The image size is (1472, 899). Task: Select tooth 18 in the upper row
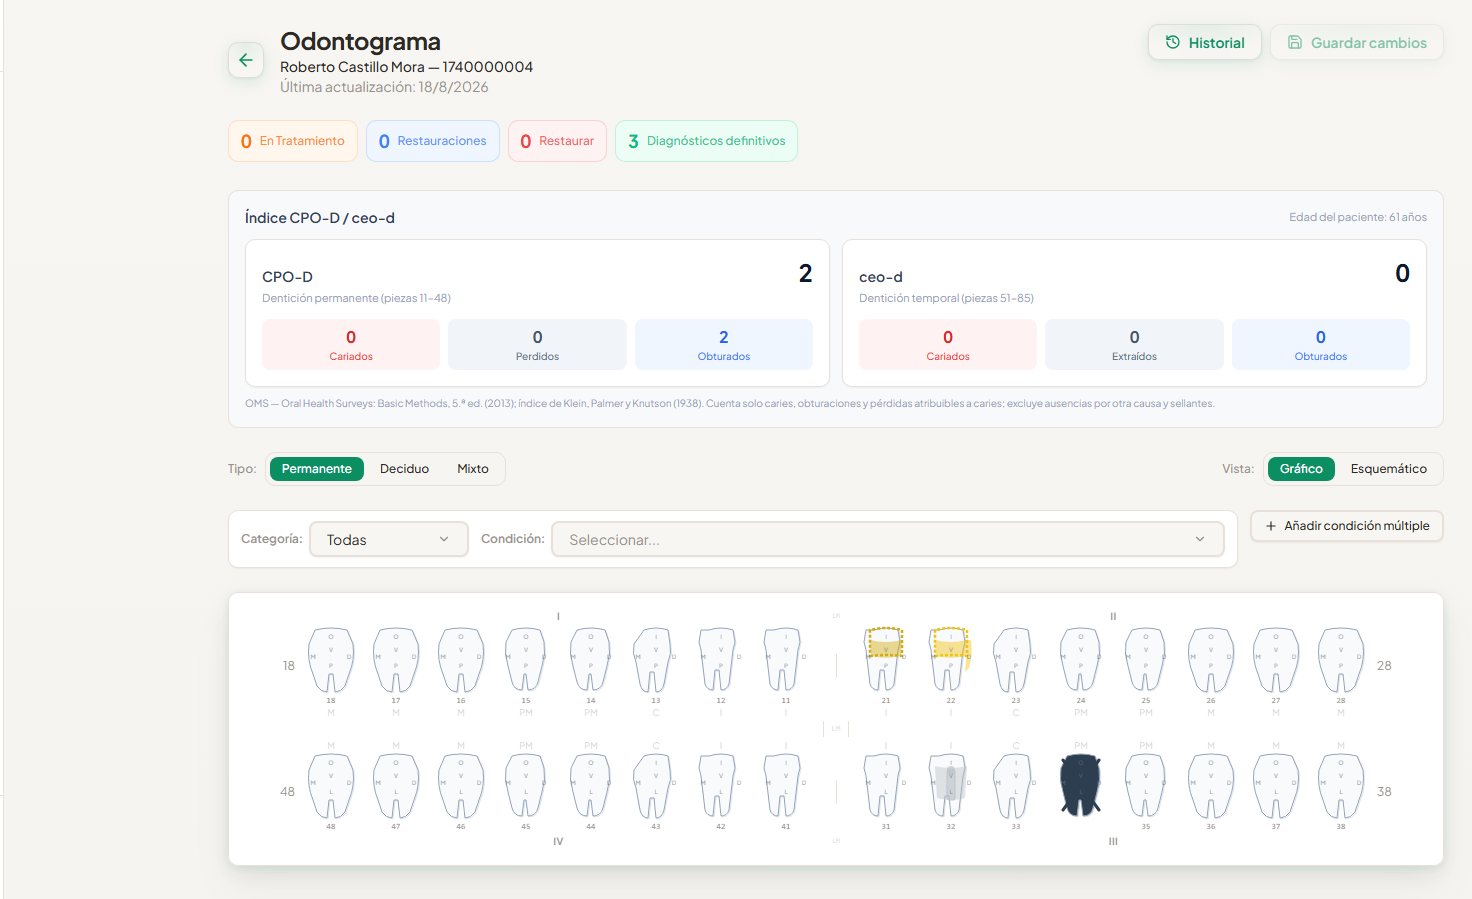(x=331, y=660)
